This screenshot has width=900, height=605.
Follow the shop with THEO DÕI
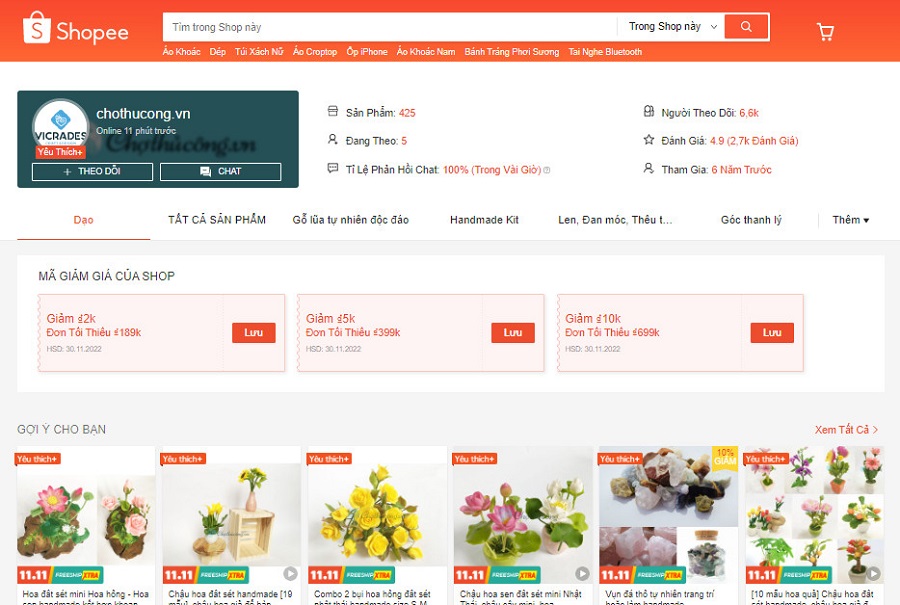coord(92,171)
